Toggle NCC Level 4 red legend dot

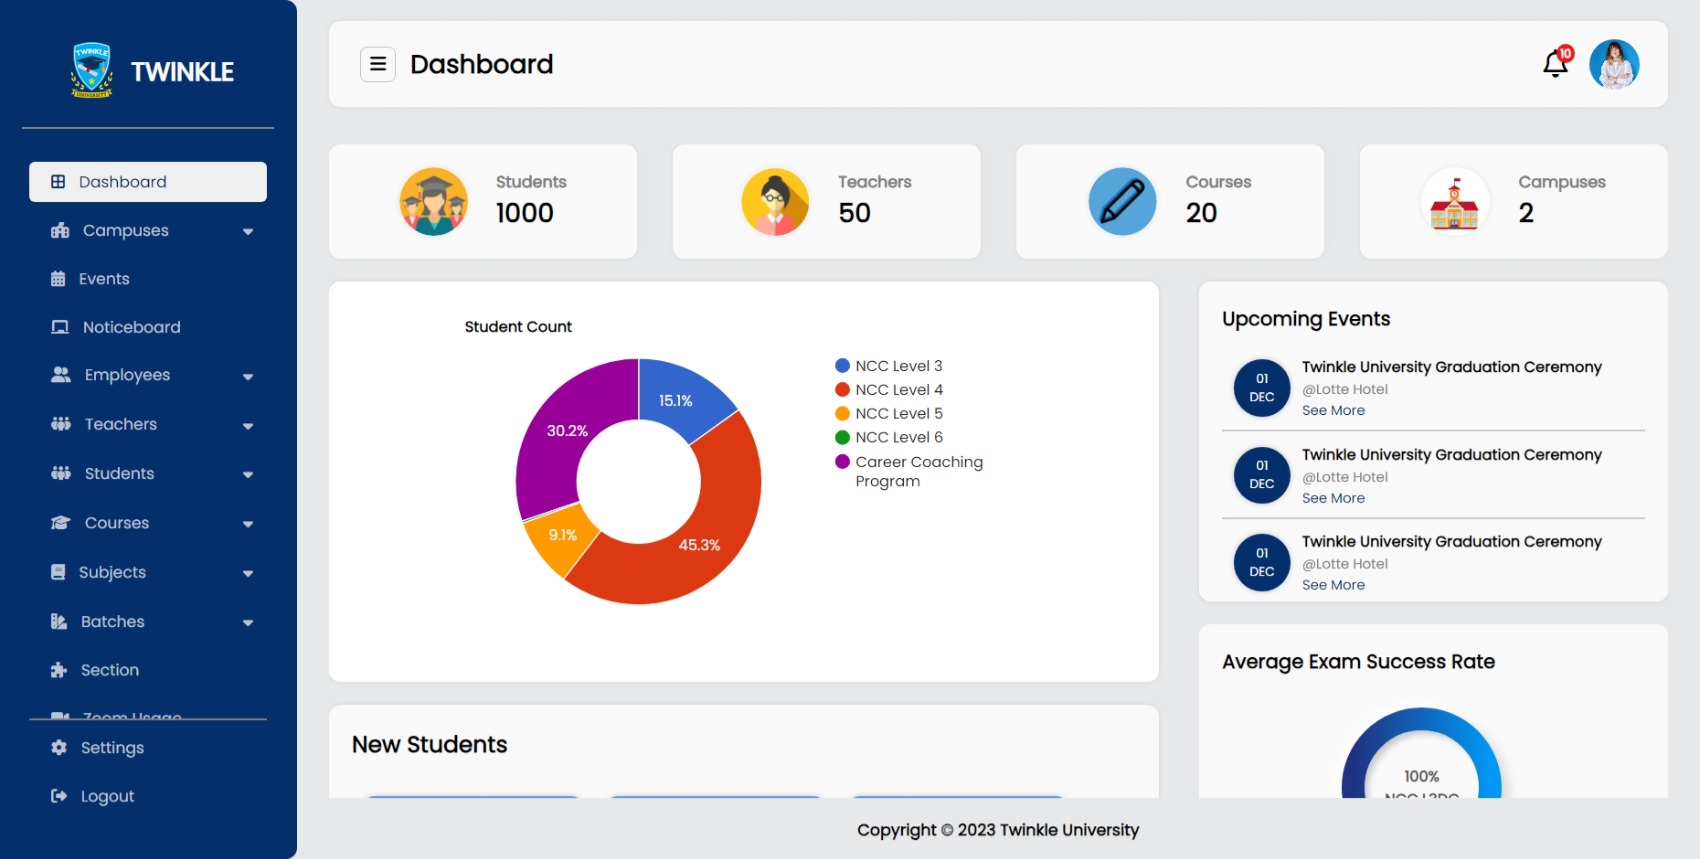click(x=842, y=390)
